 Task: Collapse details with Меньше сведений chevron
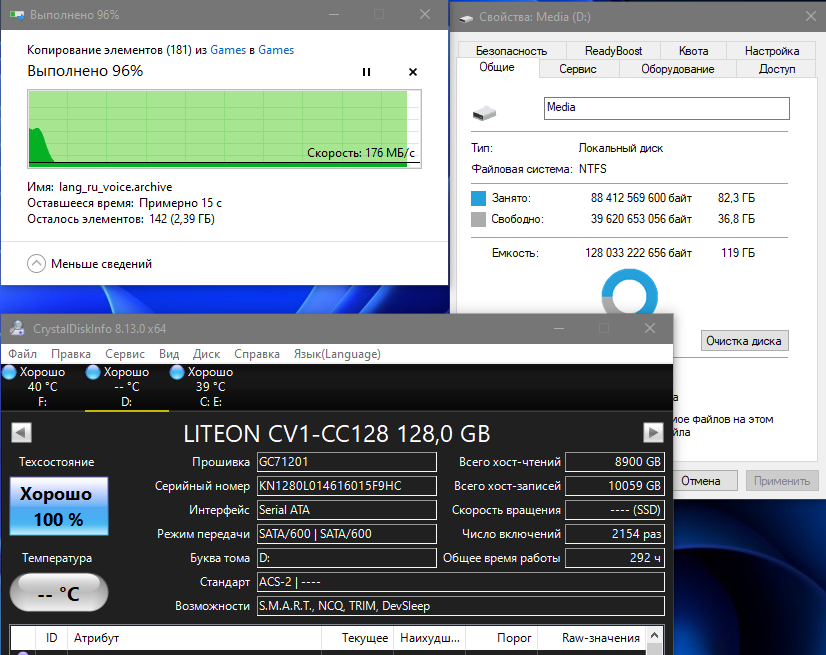point(36,263)
